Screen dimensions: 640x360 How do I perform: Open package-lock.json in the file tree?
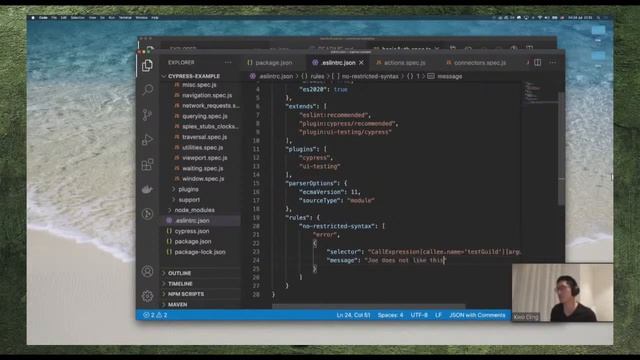pyautogui.click(x=200, y=252)
